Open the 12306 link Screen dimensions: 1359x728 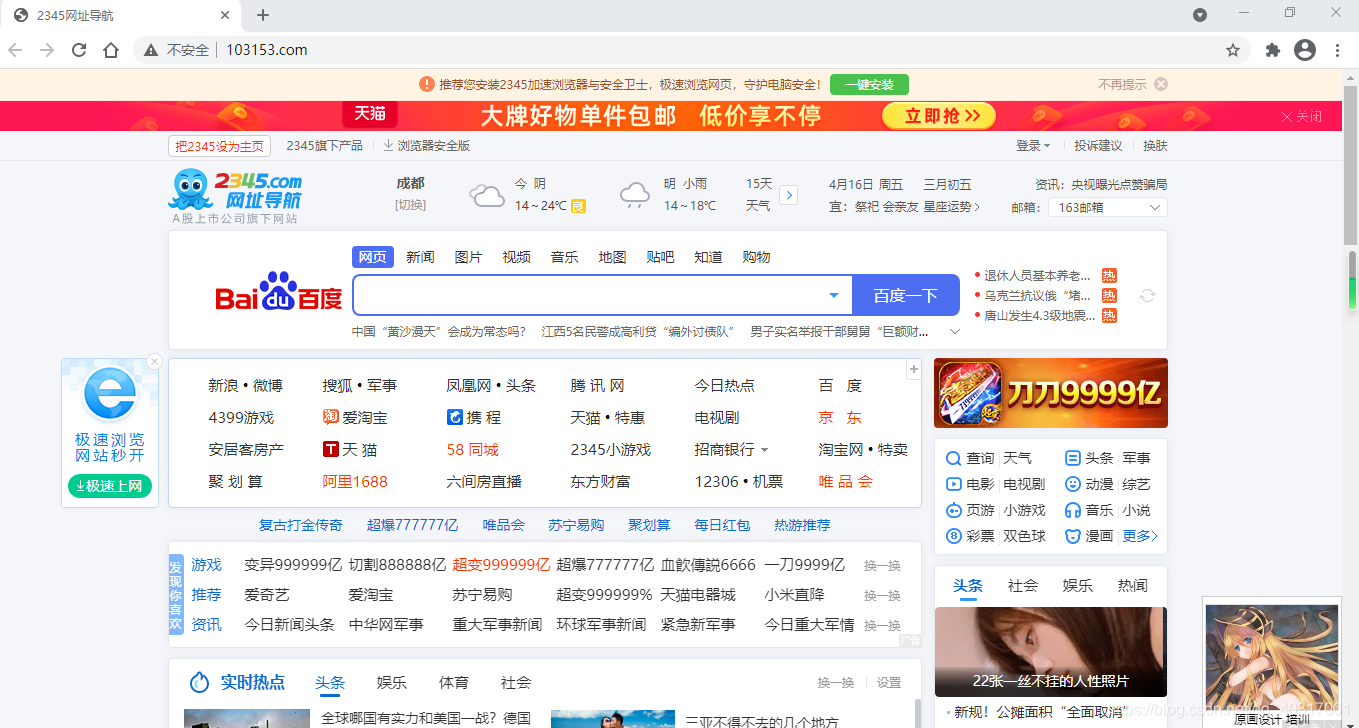coord(717,482)
